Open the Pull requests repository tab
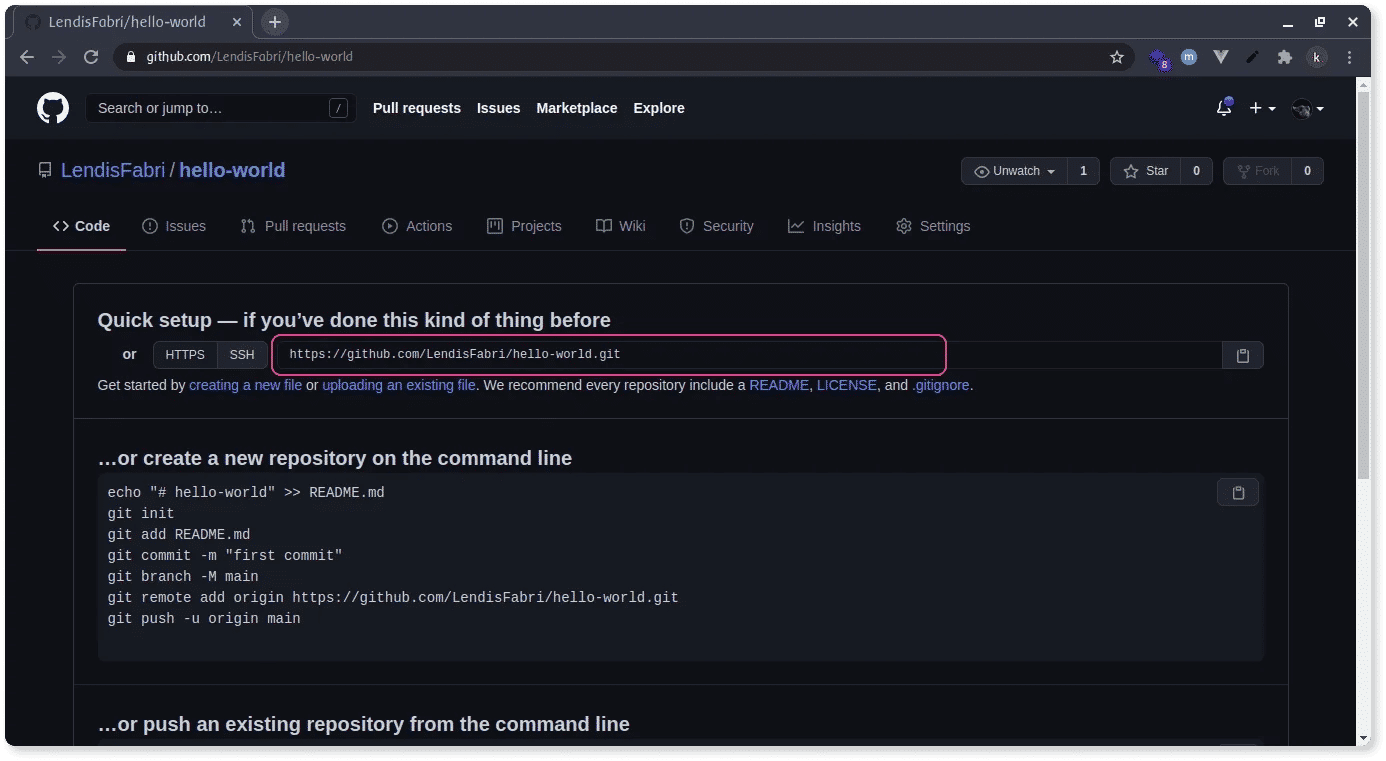Image resolution: width=1386 pixels, height=761 pixels. coord(293,226)
